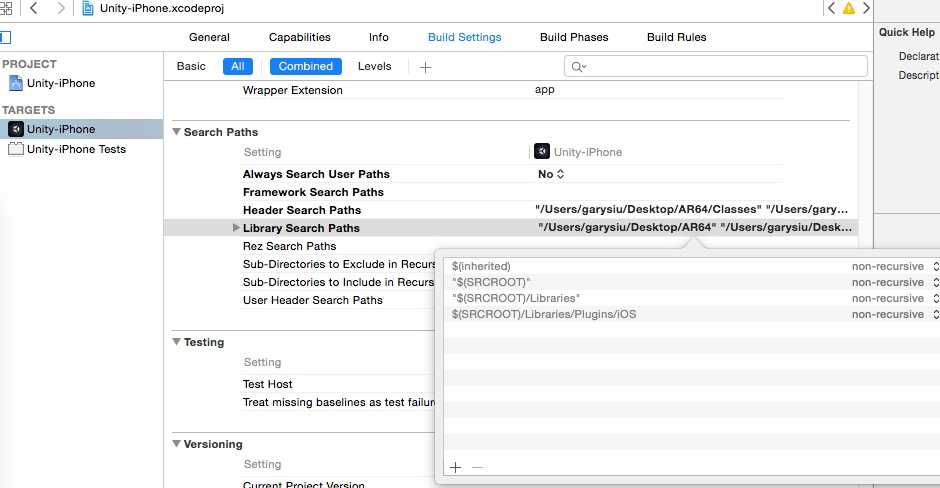Click Unity-iPhone.xcodeproj in the jump bar
This screenshot has width=940, height=488.
162,8
